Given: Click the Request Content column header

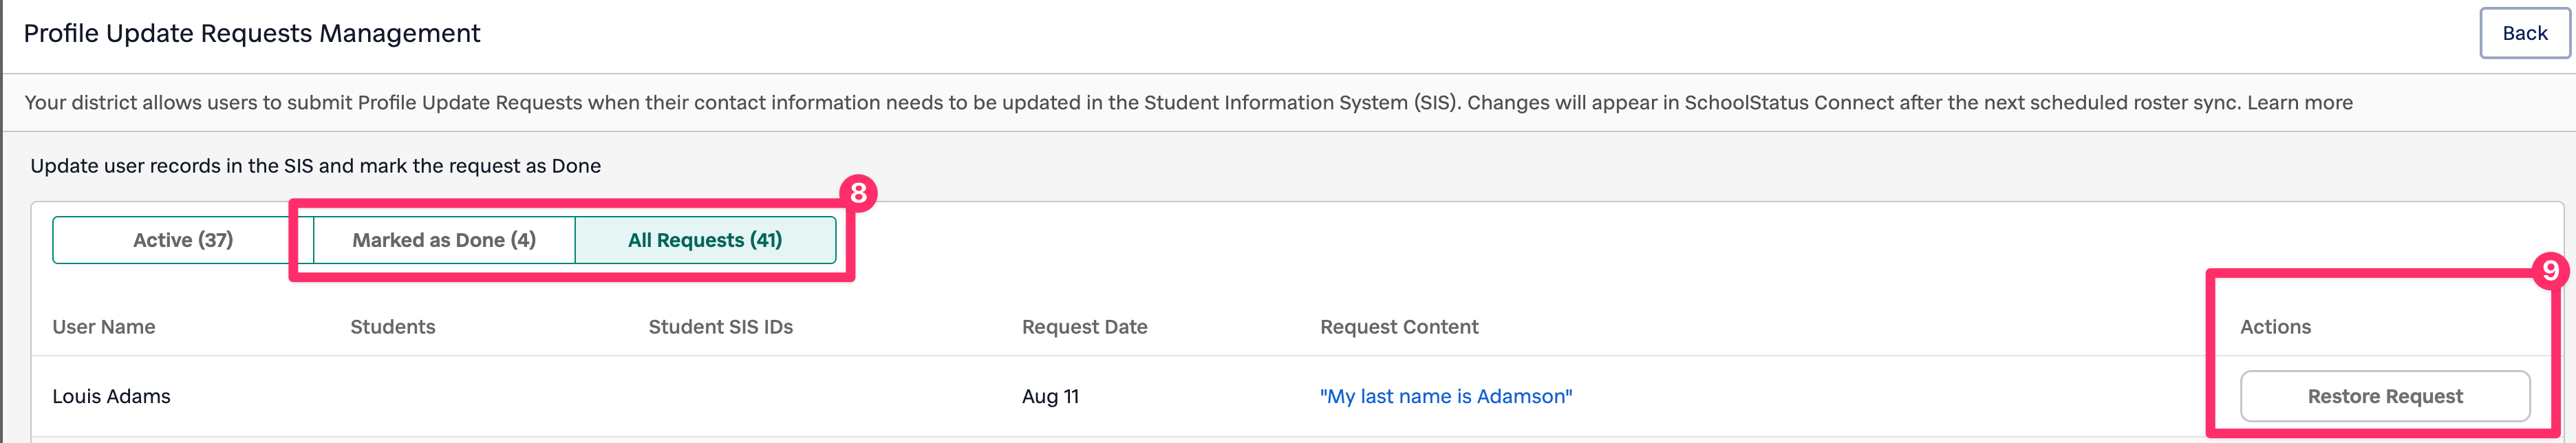Looking at the screenshot, I should pos(1398,327).
